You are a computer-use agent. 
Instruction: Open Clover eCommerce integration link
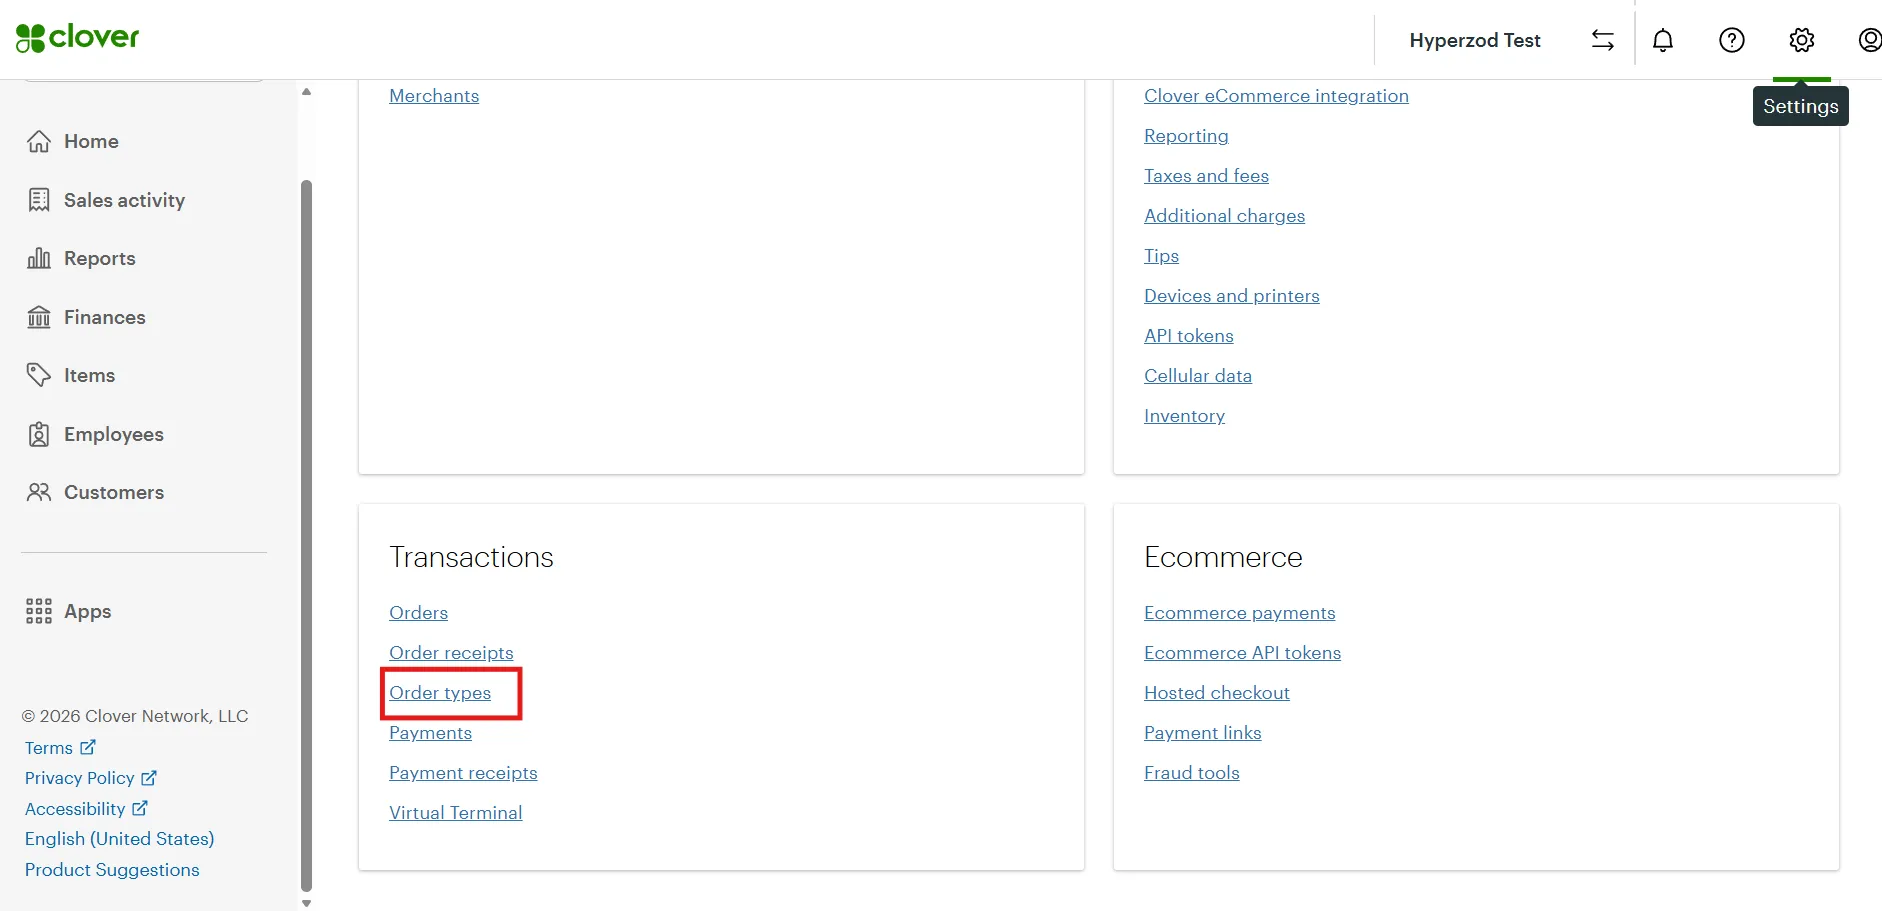click(1276, 96)
